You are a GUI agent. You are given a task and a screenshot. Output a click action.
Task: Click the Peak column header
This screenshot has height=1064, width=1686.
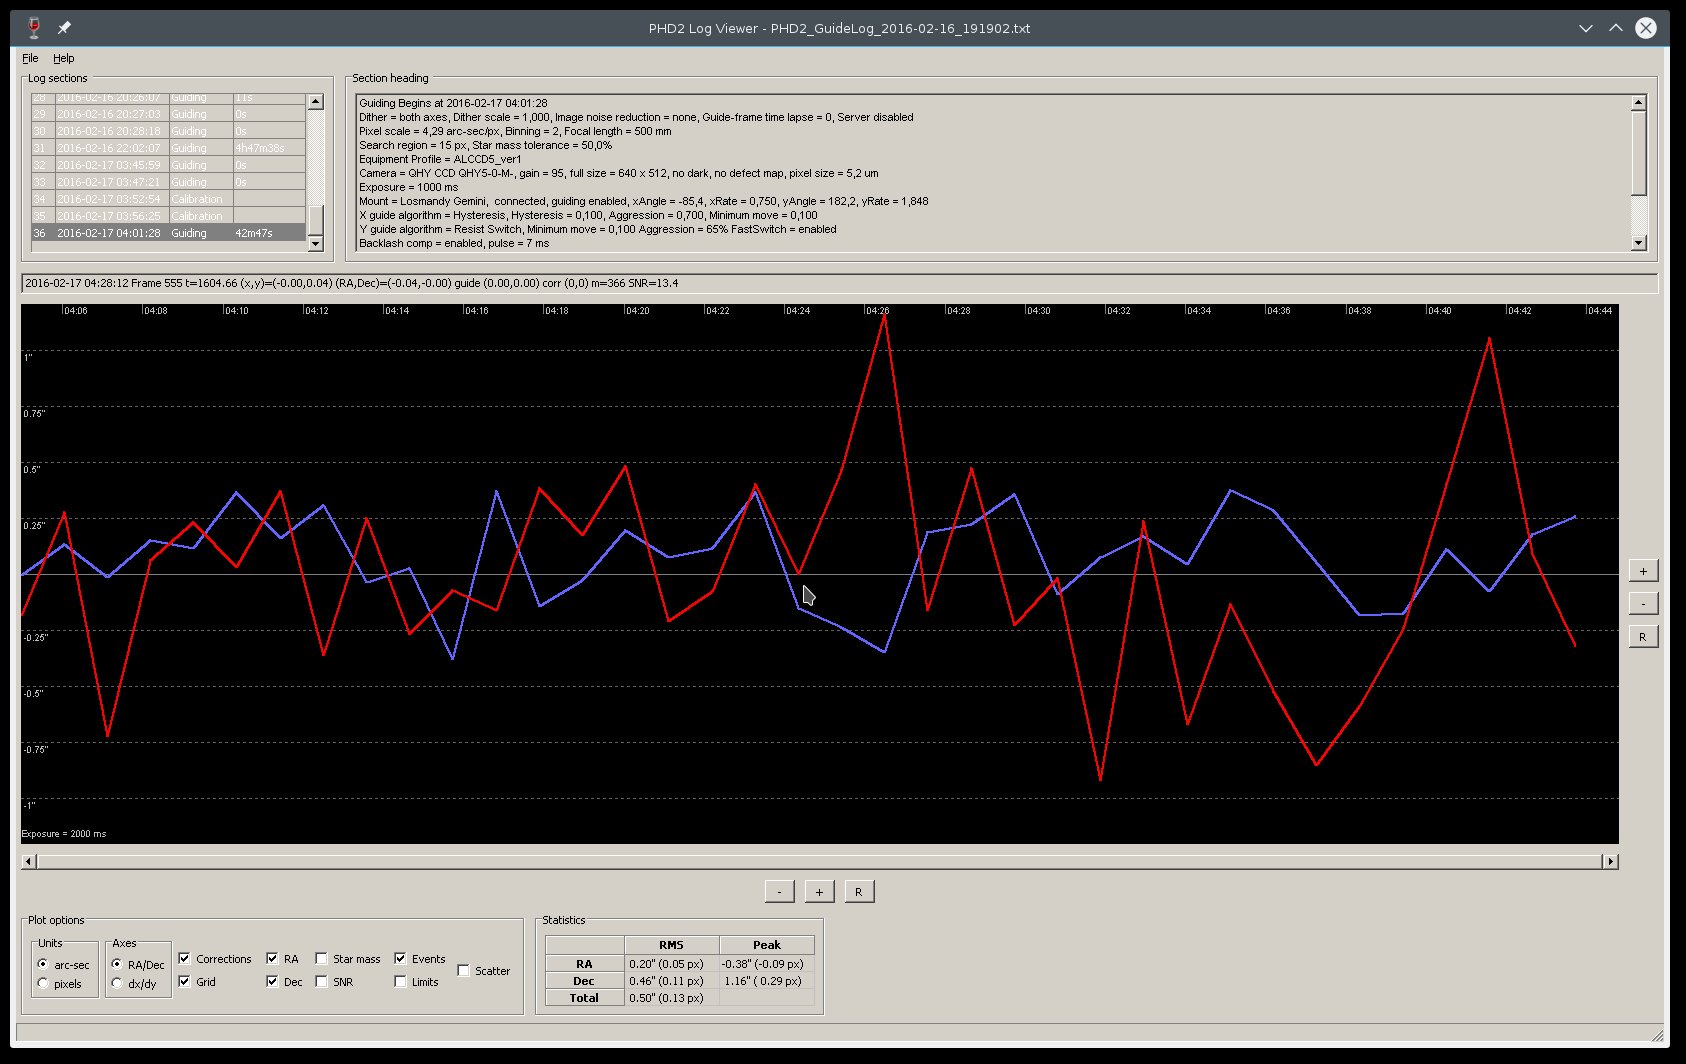[x=766, y=945]
